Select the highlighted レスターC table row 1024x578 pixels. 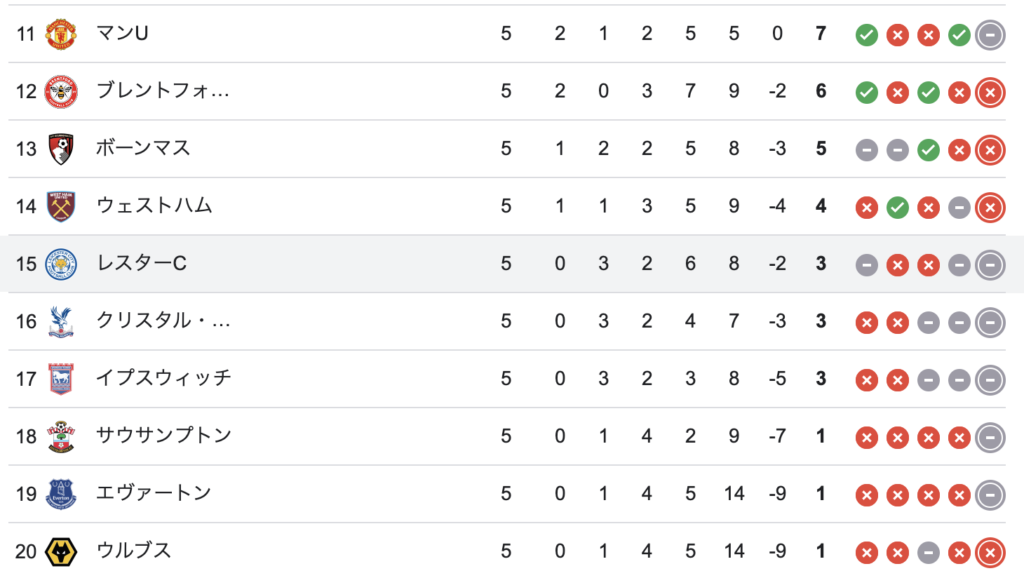[512, 264]
